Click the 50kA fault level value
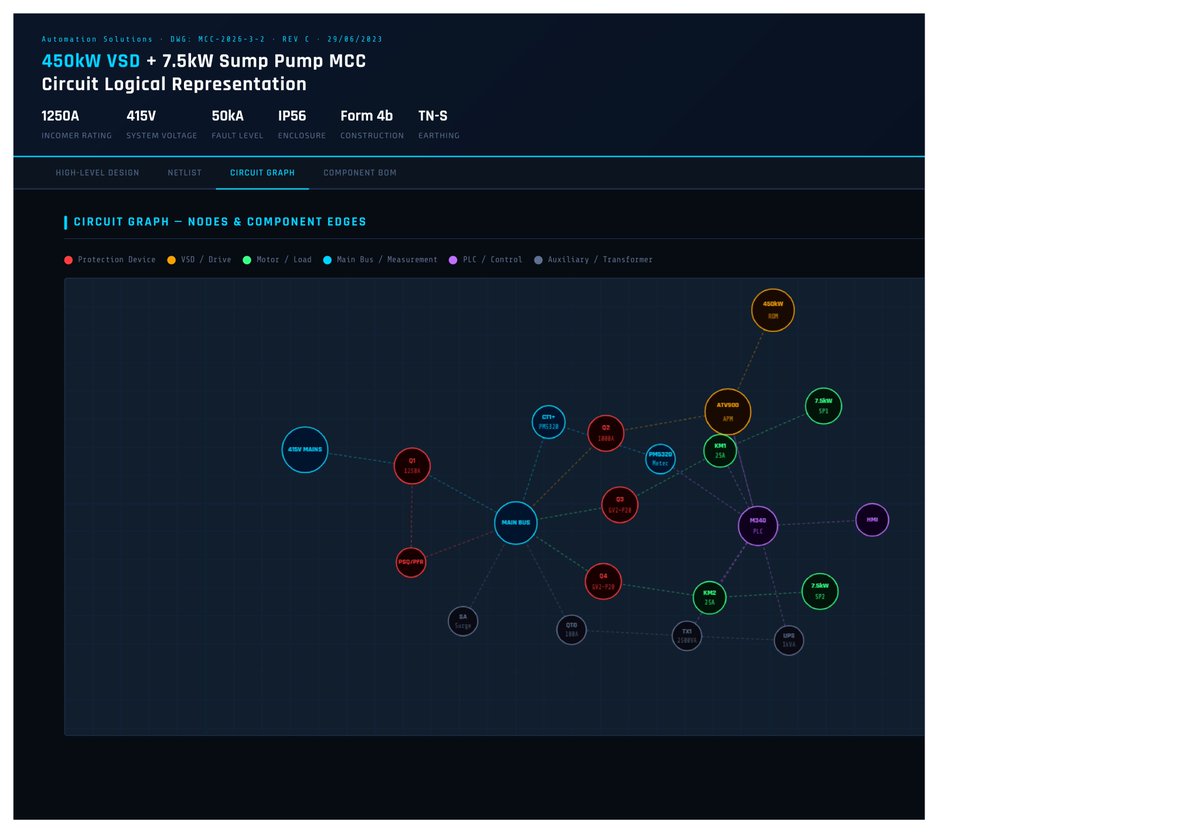The image size is (1200, 833). [x=228, y=116]
